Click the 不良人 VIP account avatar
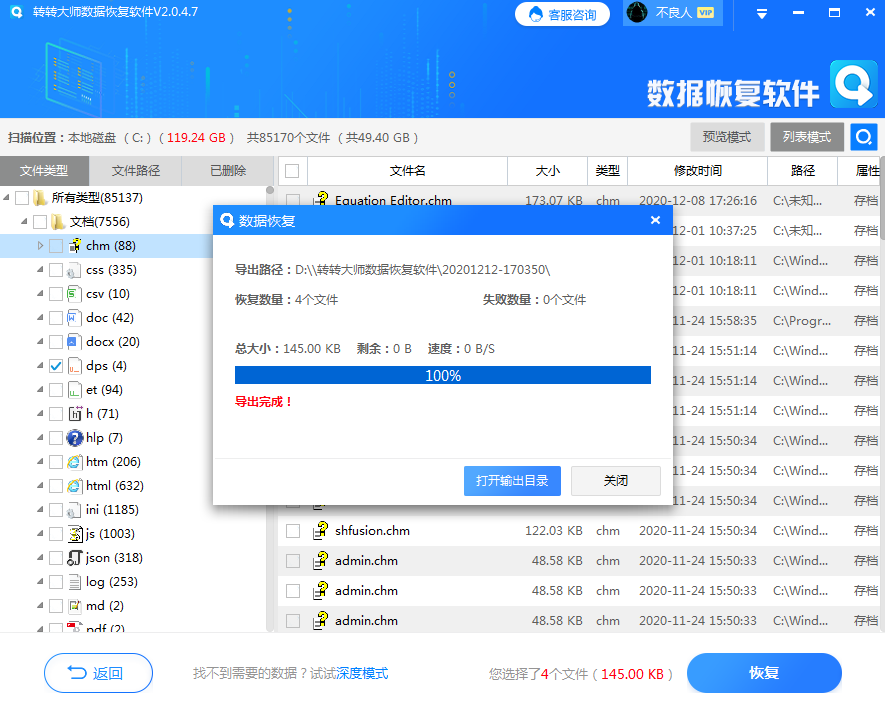Viewport: 885px width, 703px height. click(637, 13)
